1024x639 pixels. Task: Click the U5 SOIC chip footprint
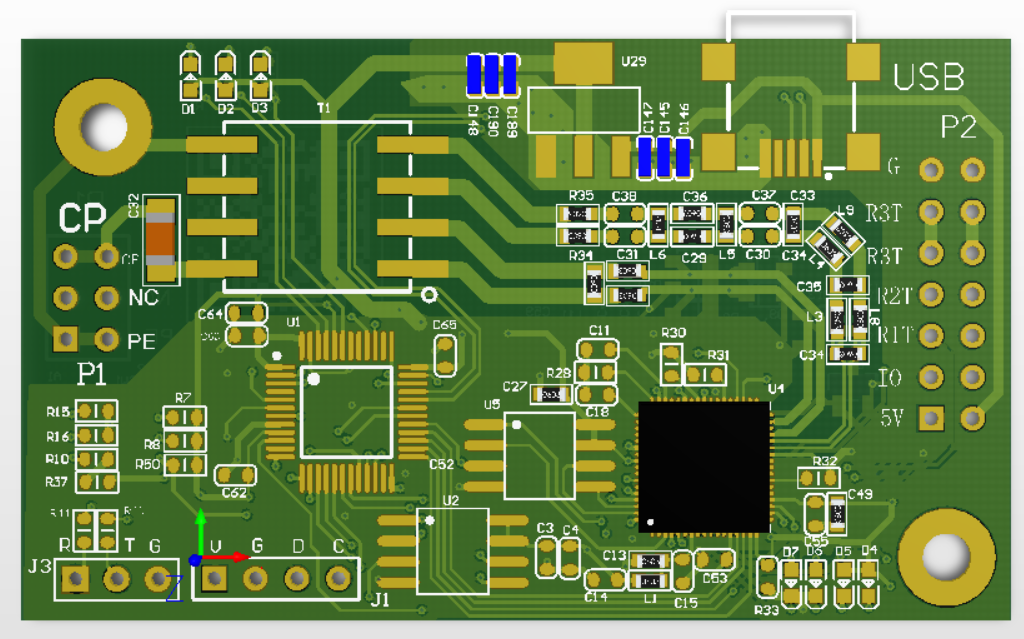[539, 455]
